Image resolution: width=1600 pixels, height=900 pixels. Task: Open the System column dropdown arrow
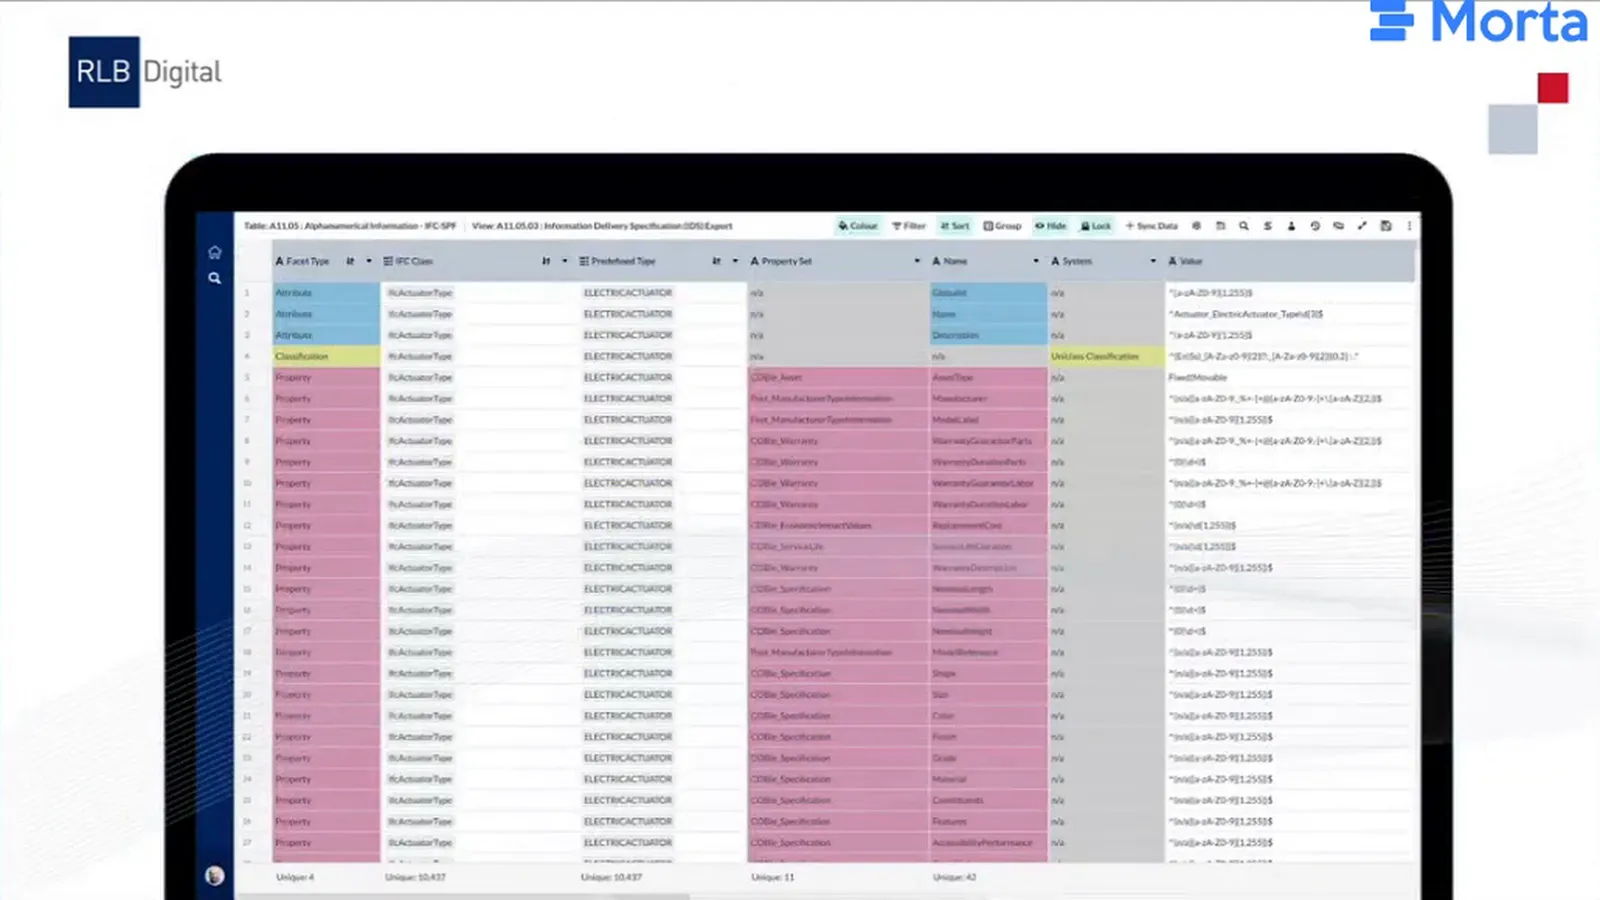[1153, 261]
